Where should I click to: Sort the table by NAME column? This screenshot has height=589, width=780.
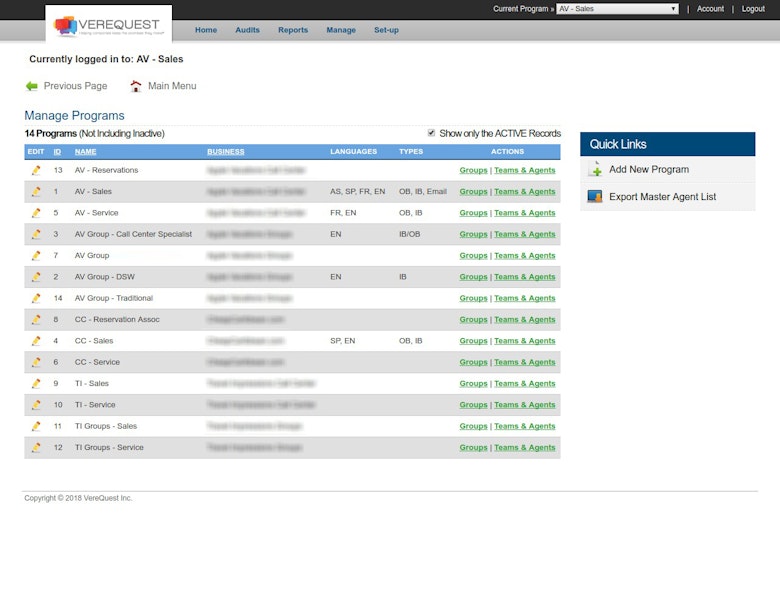[x=86, y=152]
